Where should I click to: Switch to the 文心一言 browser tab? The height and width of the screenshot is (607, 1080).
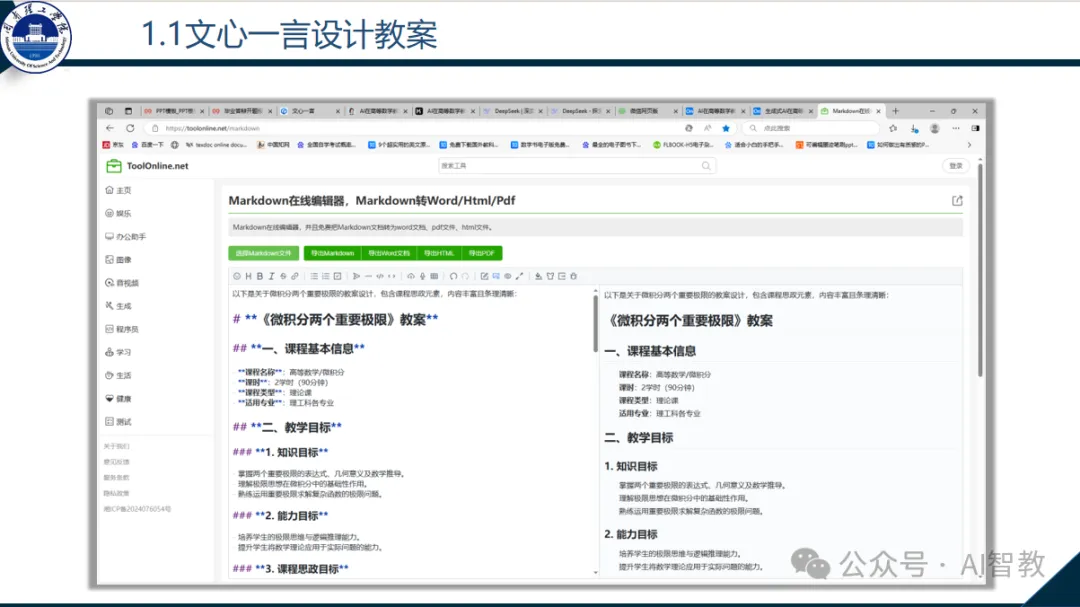pos(309,111)
